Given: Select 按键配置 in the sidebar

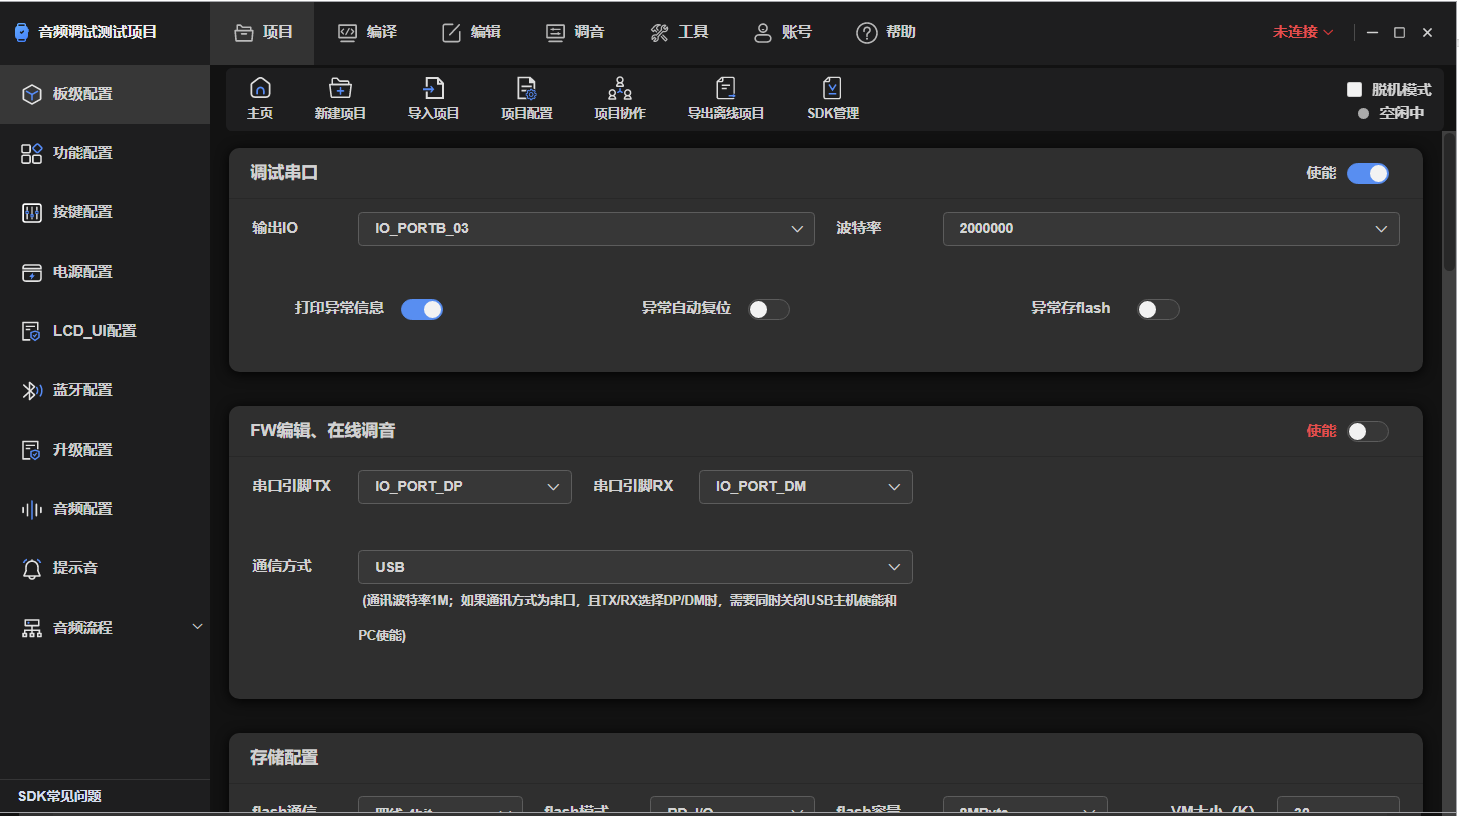Looking at the screenshot, I should click(105, 212).
